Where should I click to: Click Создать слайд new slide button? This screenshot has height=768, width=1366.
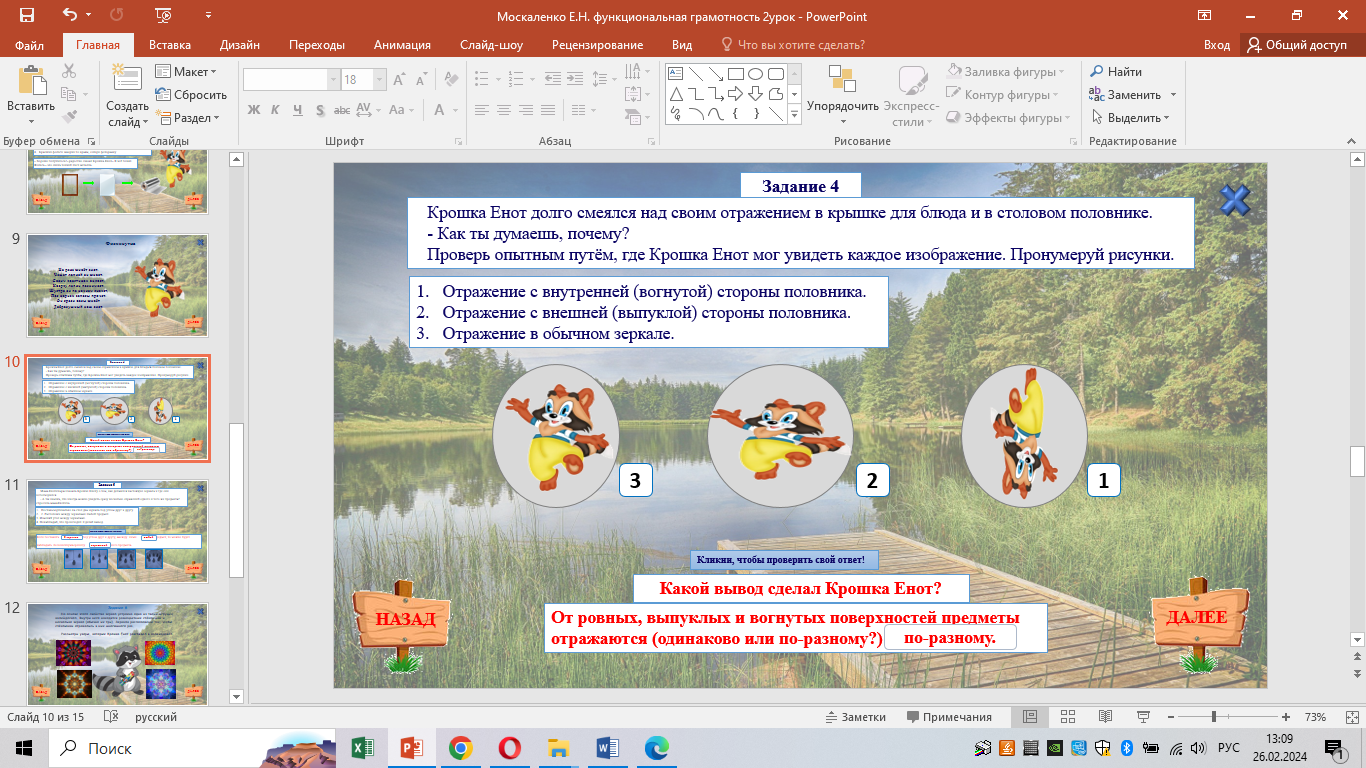(127, 95)
